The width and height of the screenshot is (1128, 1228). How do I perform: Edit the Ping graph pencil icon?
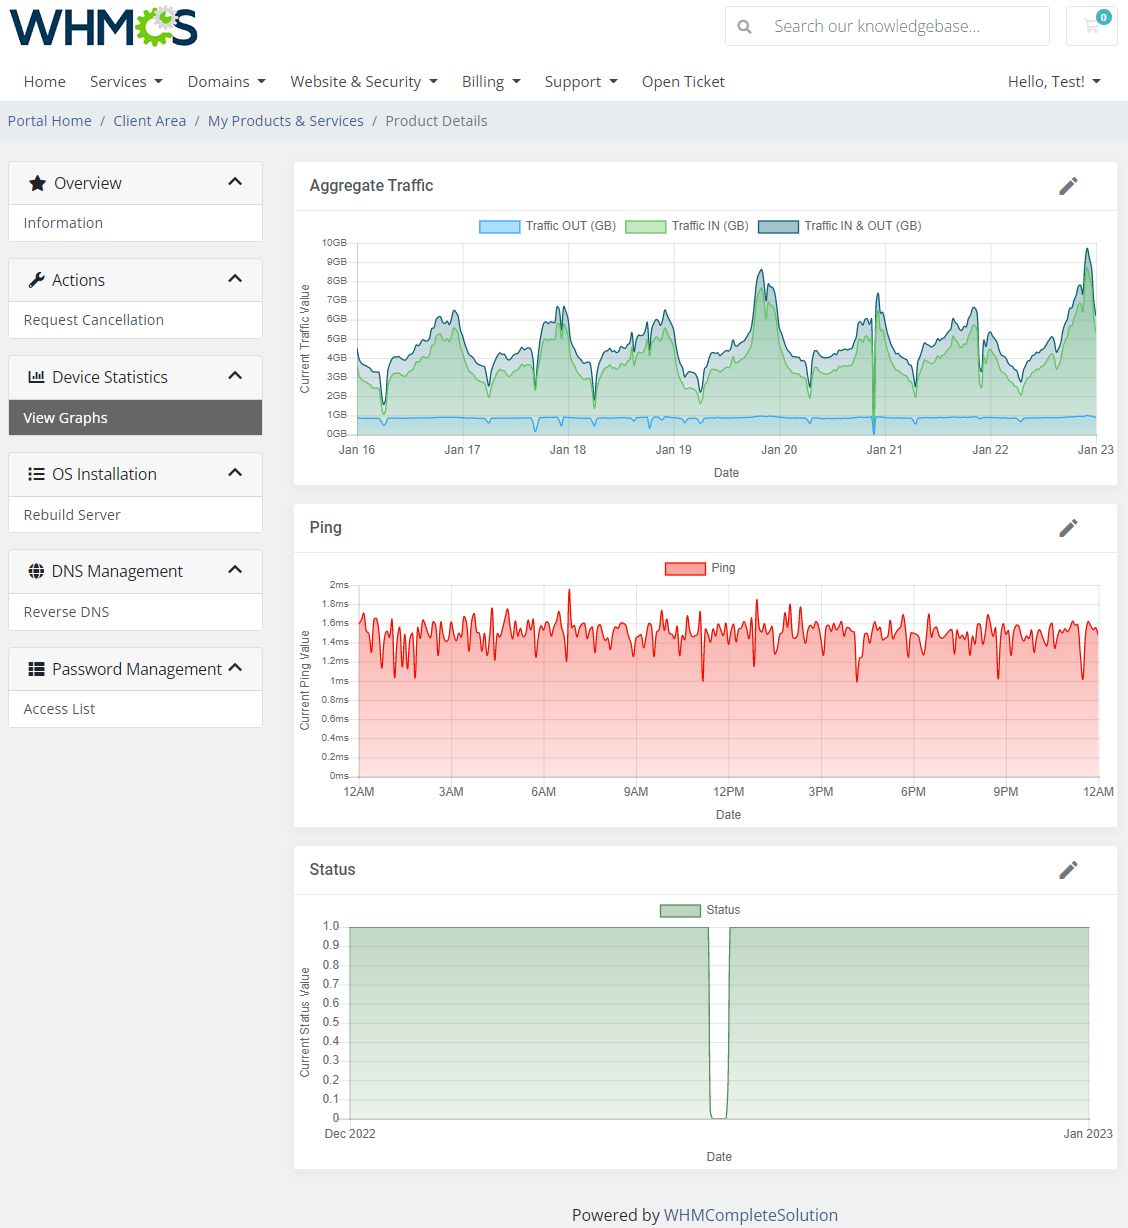(1068, 528)
